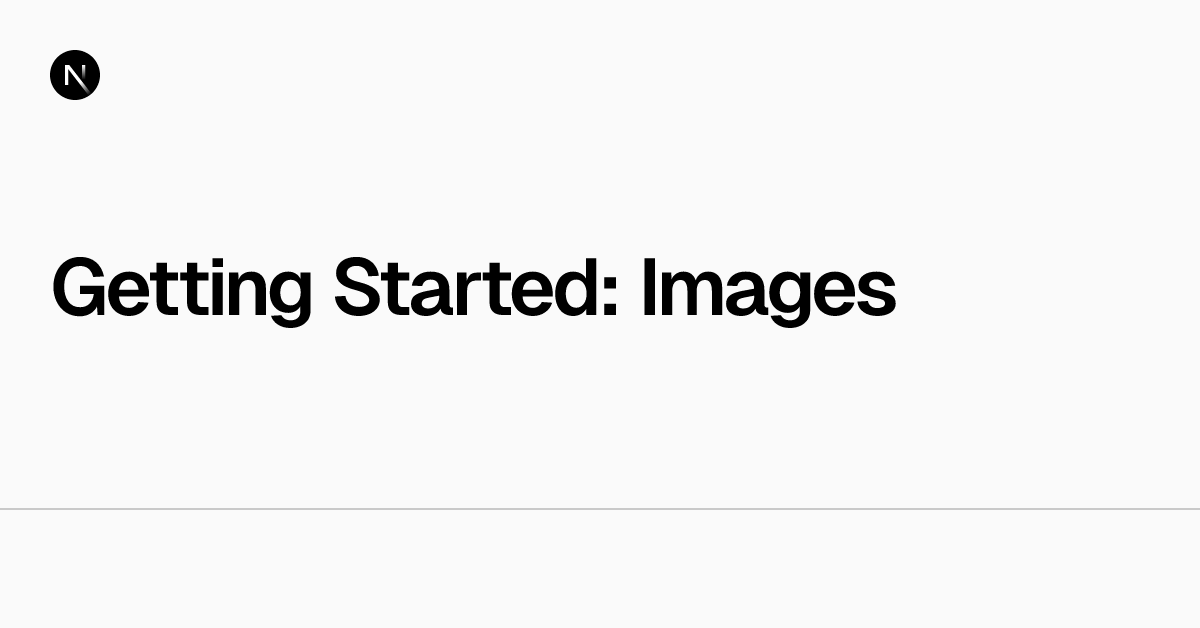Click the word "Started:" in the title
This screenshot has width=1200, height=628.
(477, 288)
